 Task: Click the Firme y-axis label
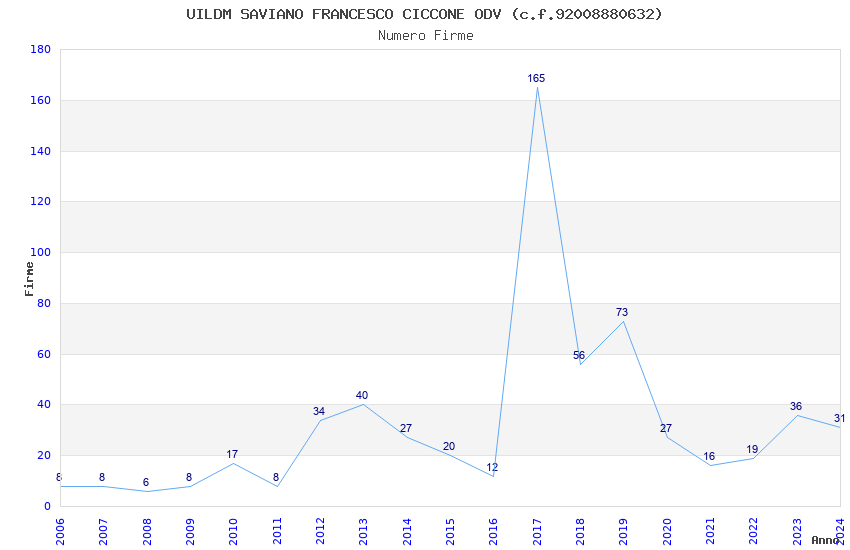click(29, 279)
